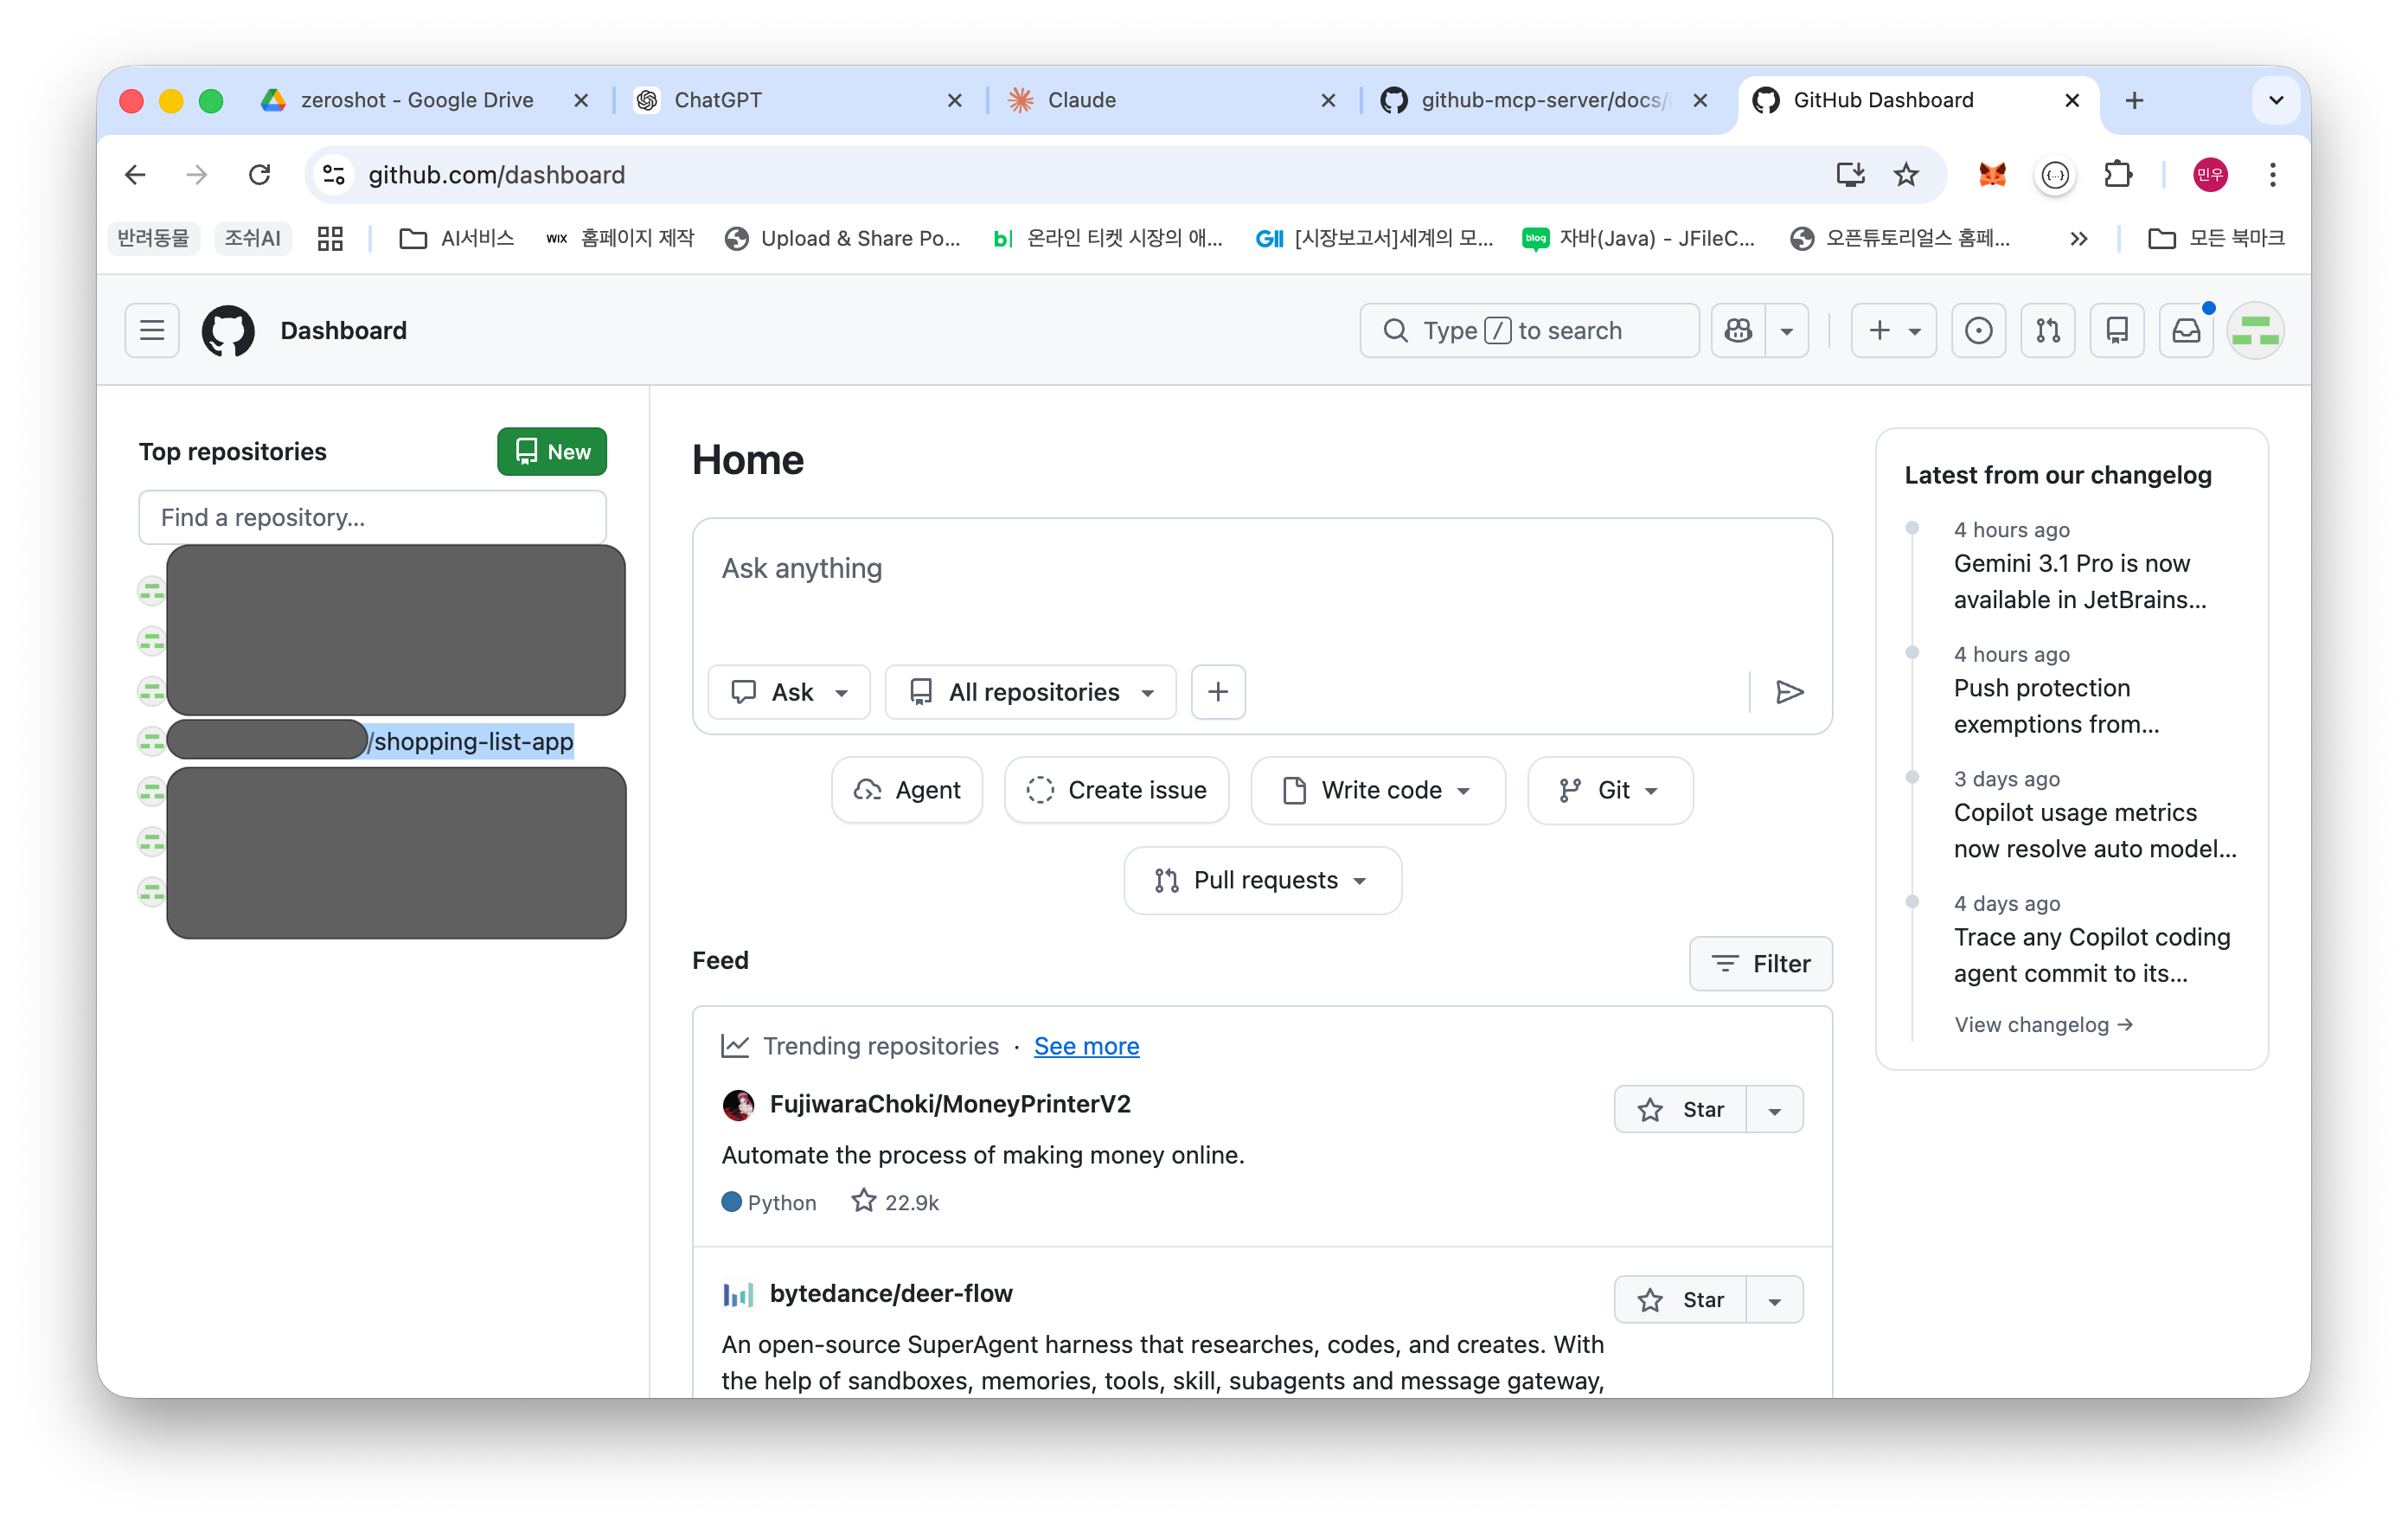2408x1526 pixels.
Task: Open the Extensions puzzle icon
Action: click(2118, 175)
